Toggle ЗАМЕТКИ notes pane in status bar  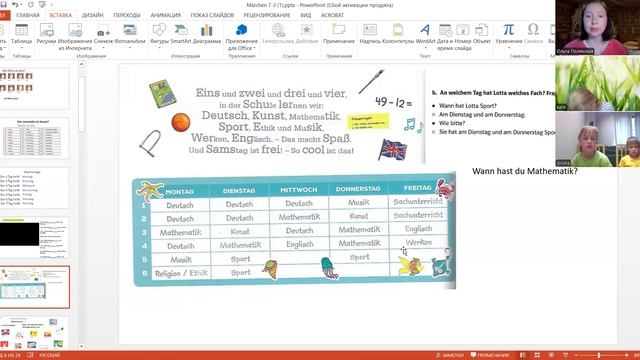(450, 355)
